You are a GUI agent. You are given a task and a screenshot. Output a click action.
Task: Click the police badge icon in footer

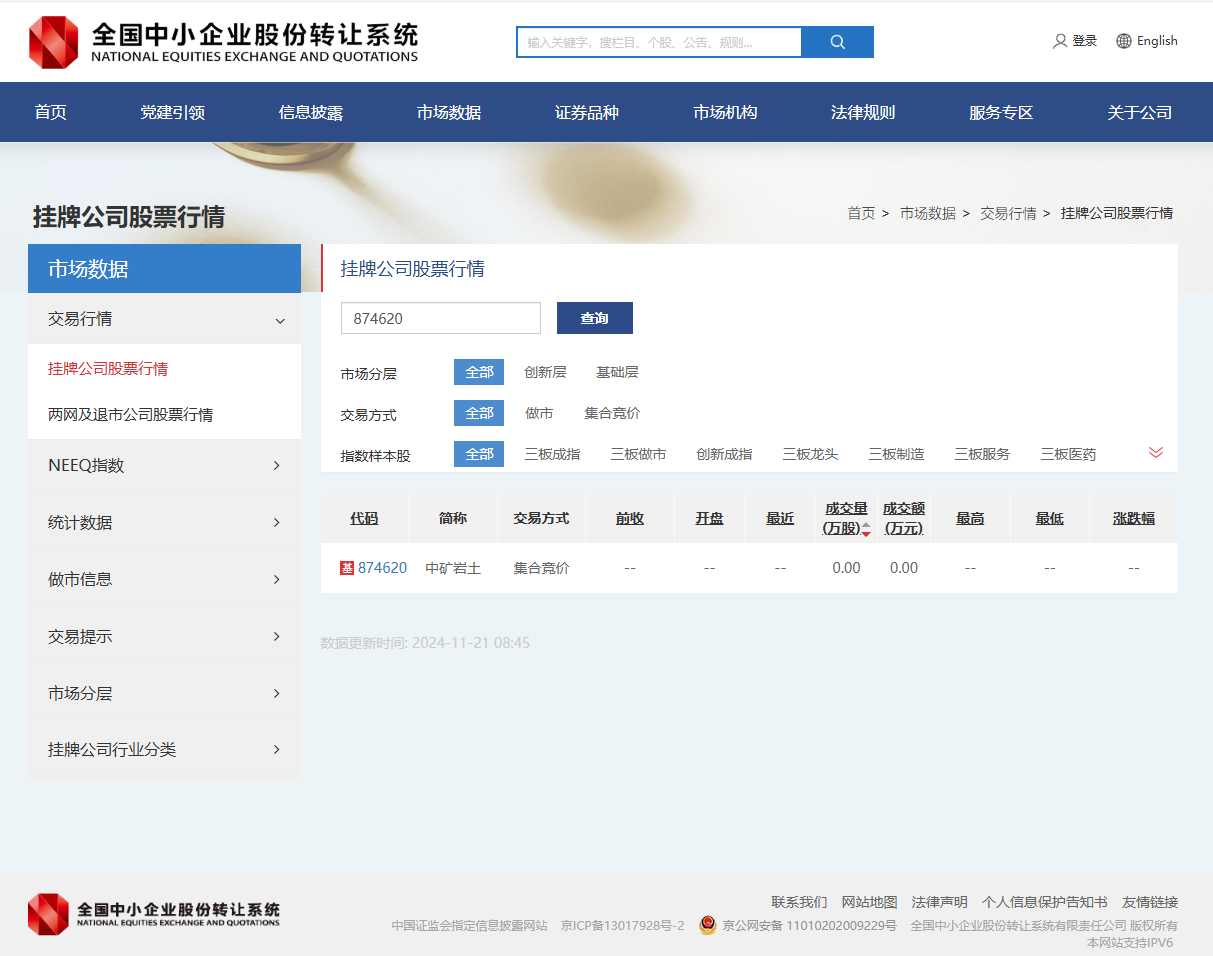pos(708,926)
